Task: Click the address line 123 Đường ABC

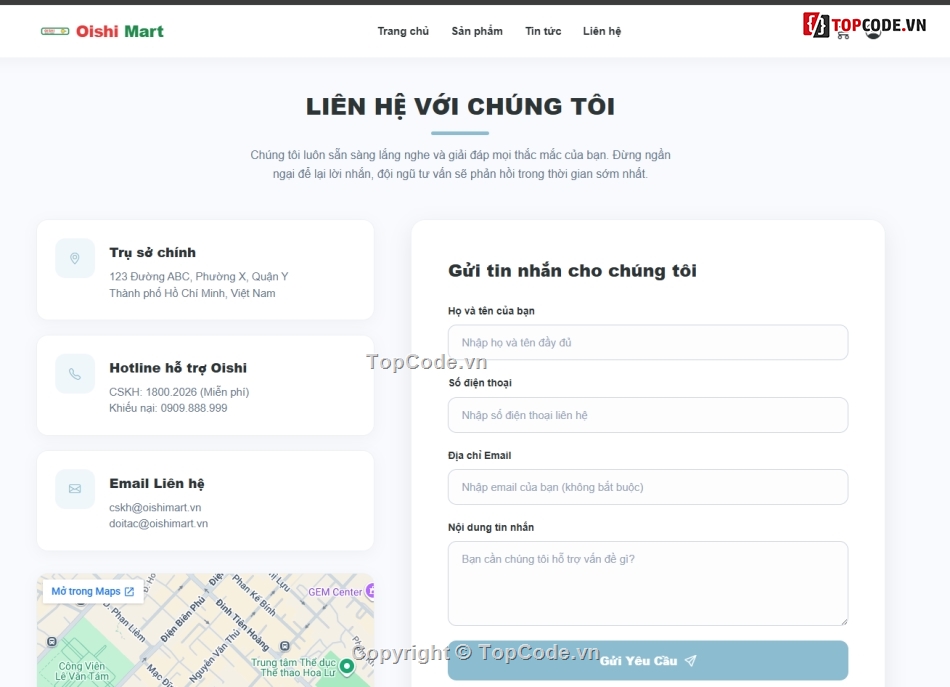Action: click(x=199, y=276)
